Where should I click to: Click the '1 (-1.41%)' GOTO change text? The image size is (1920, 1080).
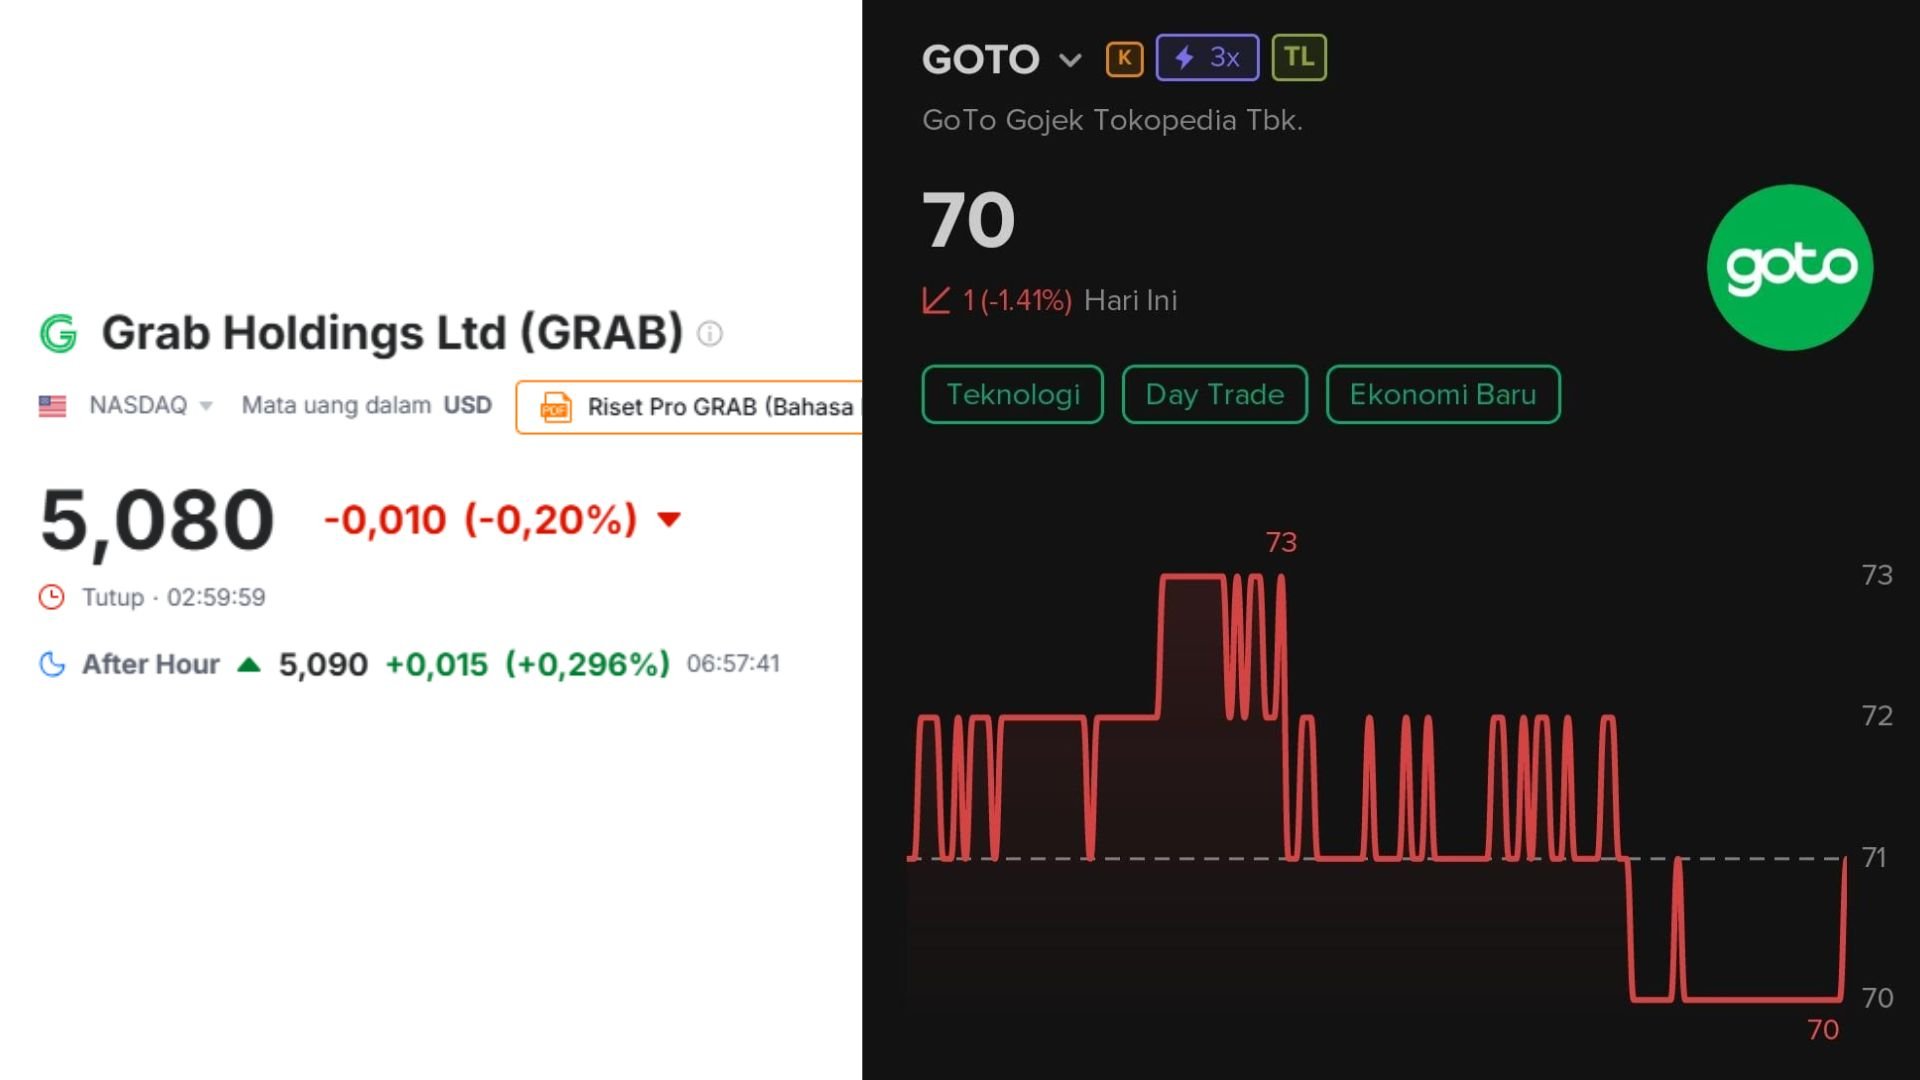(x=1017, y=300)
